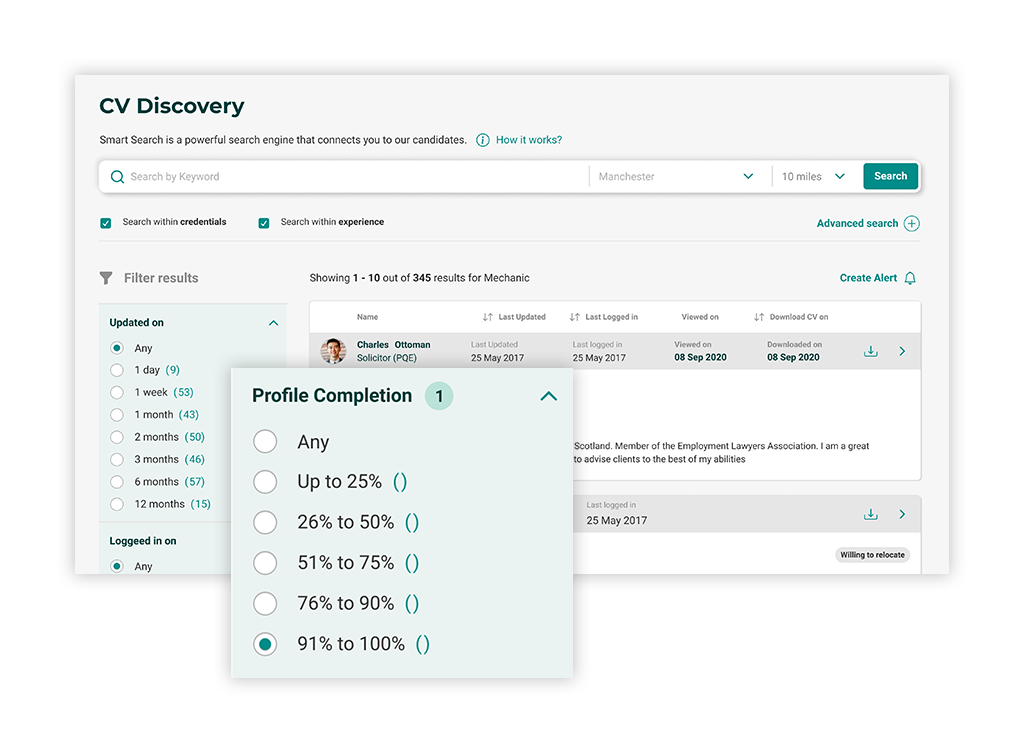
Task: Sort by Last Logged in column arrows
Action: pos(574,317)
